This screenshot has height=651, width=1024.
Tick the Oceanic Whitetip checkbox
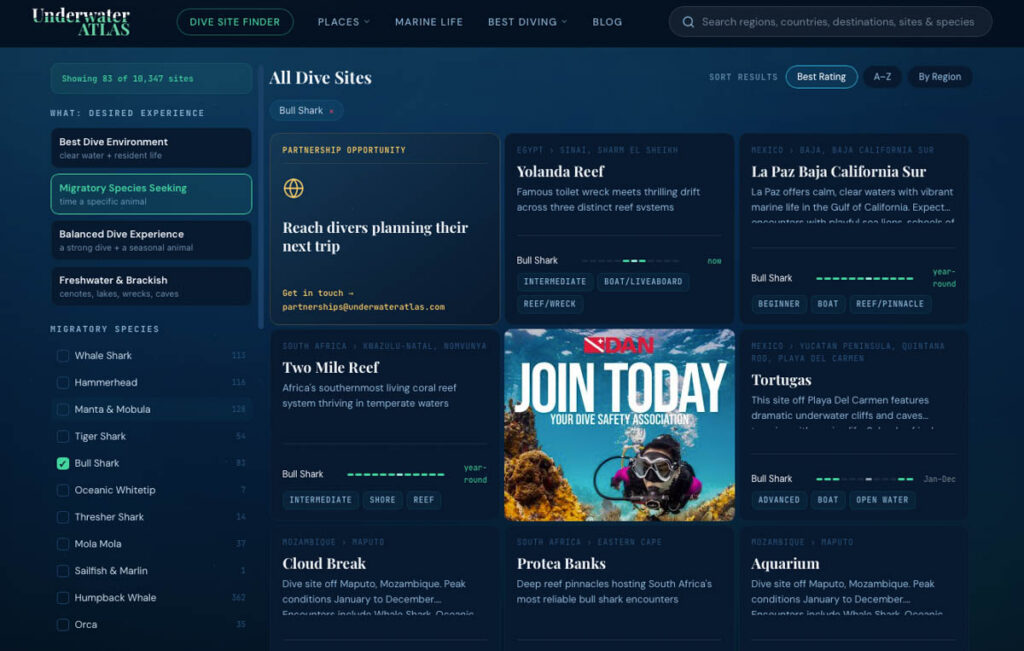pos(63,490)
